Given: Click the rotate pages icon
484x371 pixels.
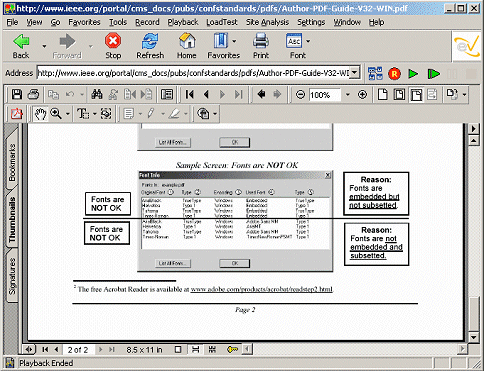Looking at the screenshot, I should (x=452, y=94).
